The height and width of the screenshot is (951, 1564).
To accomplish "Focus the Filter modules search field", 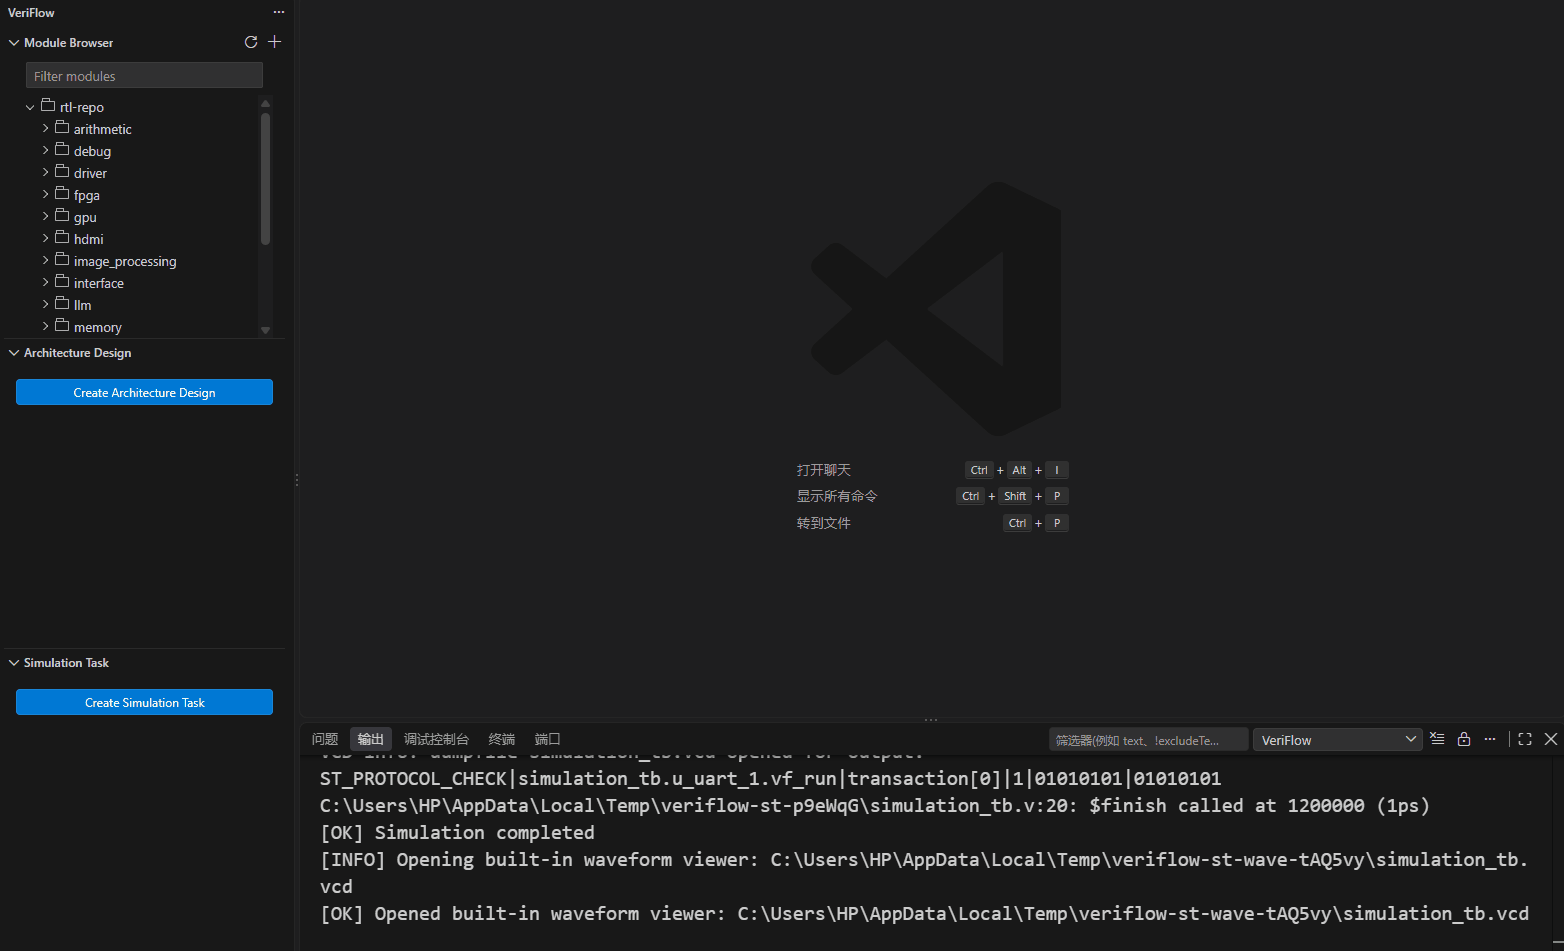I will pyautogui.click(x=144, y=76).
